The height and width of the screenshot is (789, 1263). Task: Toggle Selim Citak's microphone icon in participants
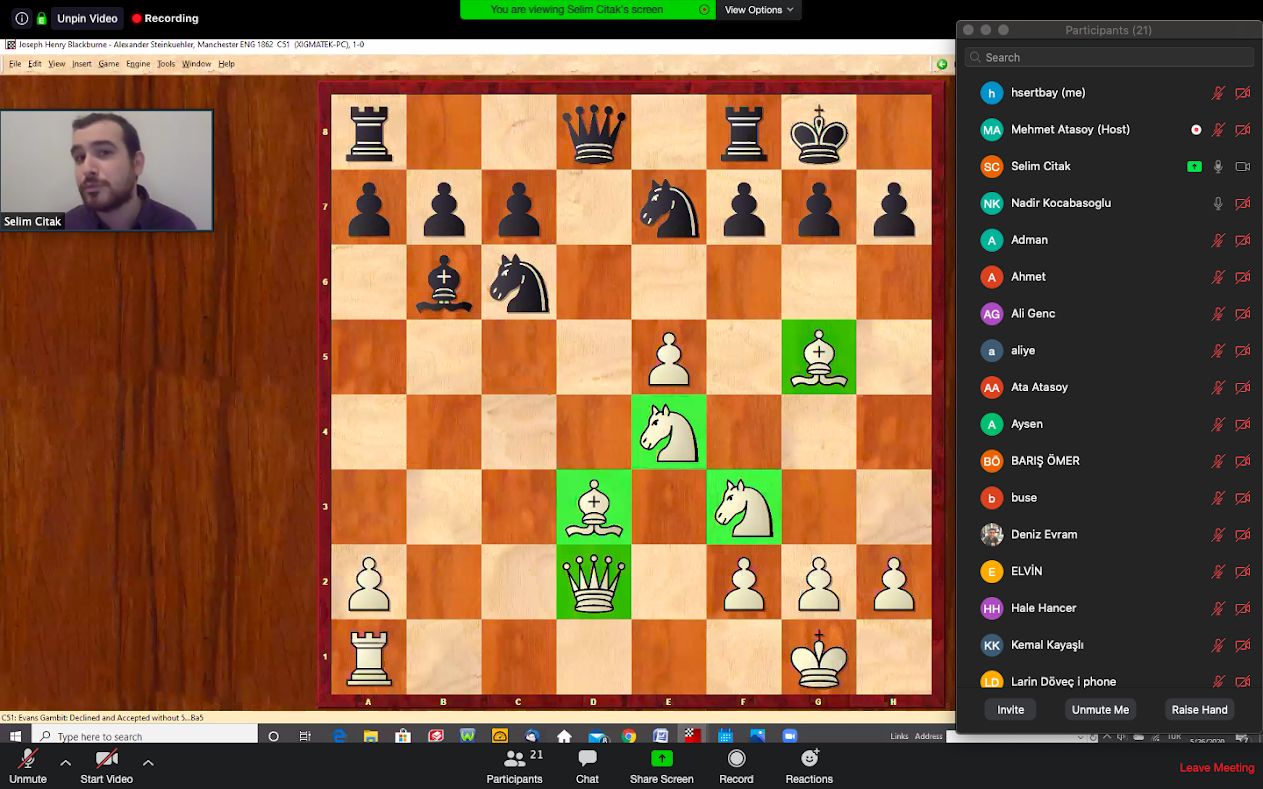pyautogui.click(x=1217, y=166)
